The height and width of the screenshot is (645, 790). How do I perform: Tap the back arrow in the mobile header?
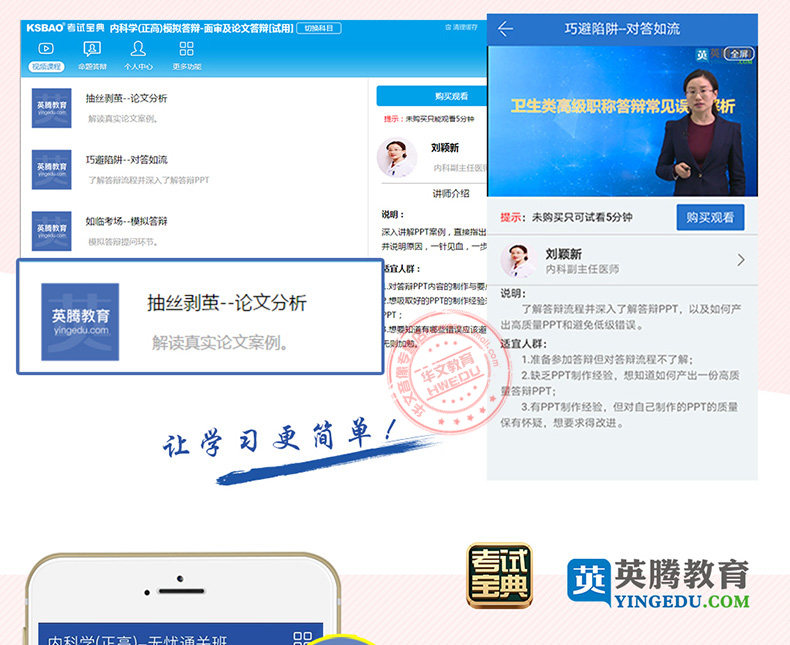505,29
